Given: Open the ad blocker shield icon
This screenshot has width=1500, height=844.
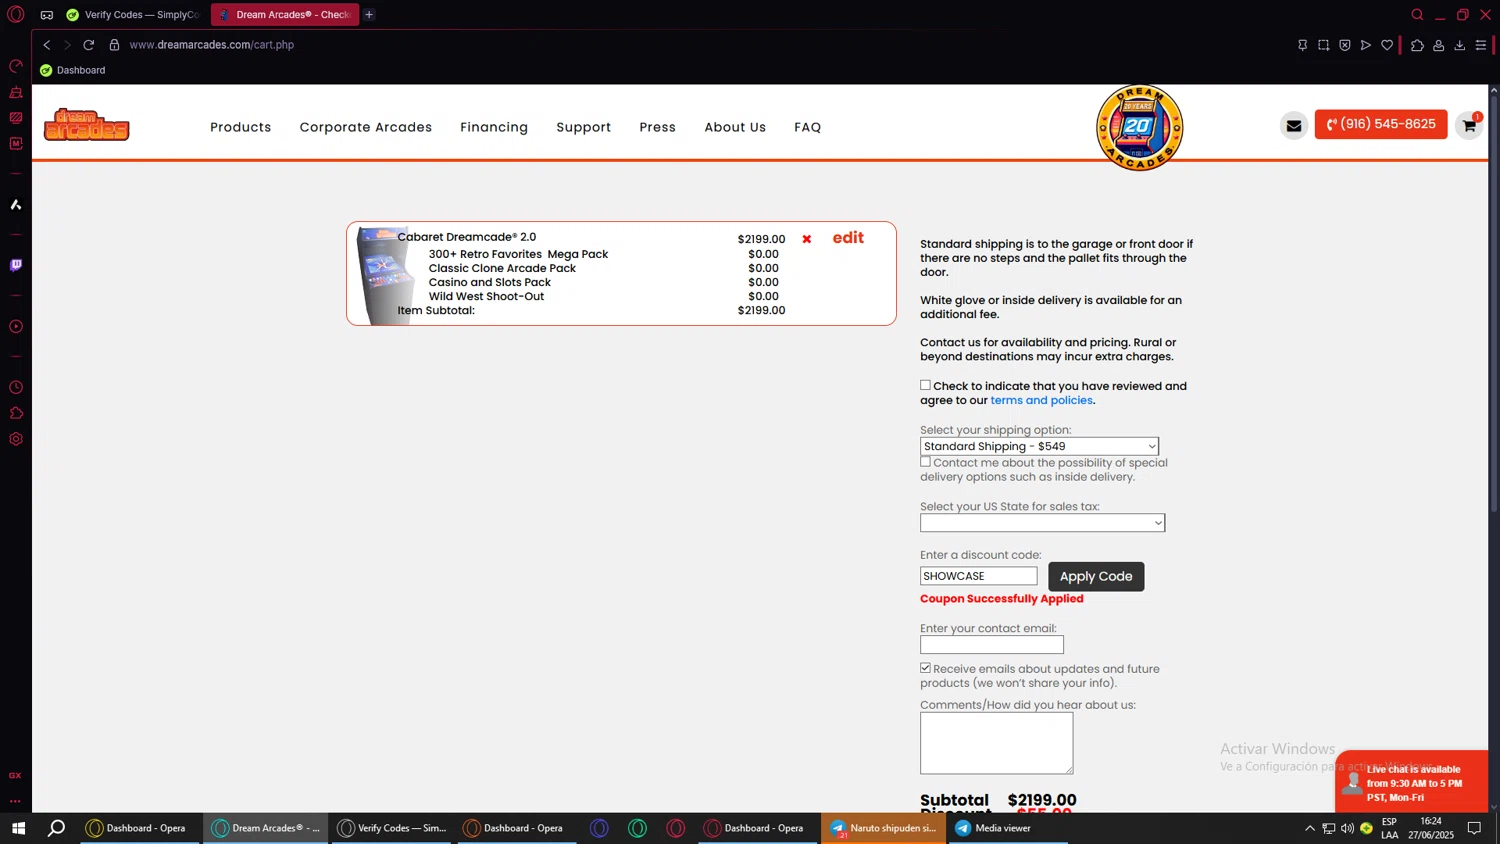Looking at the screenshot, I should pos(1344,45).
